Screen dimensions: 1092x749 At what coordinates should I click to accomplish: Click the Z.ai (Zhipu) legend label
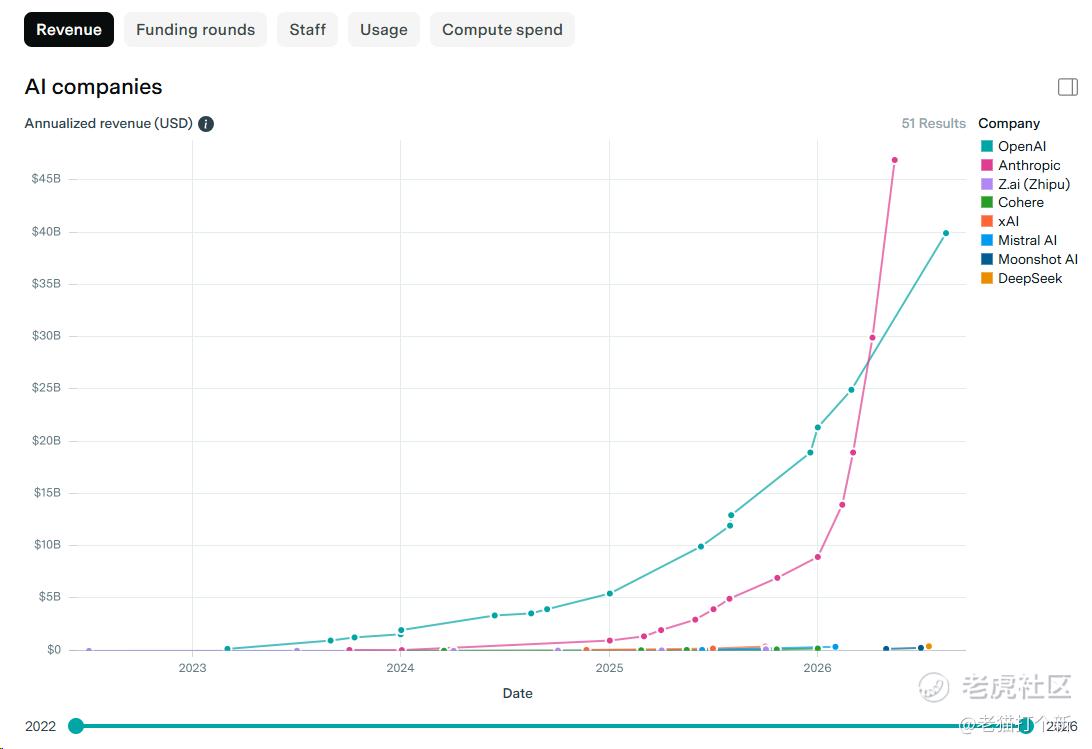tap(1034, 184)
